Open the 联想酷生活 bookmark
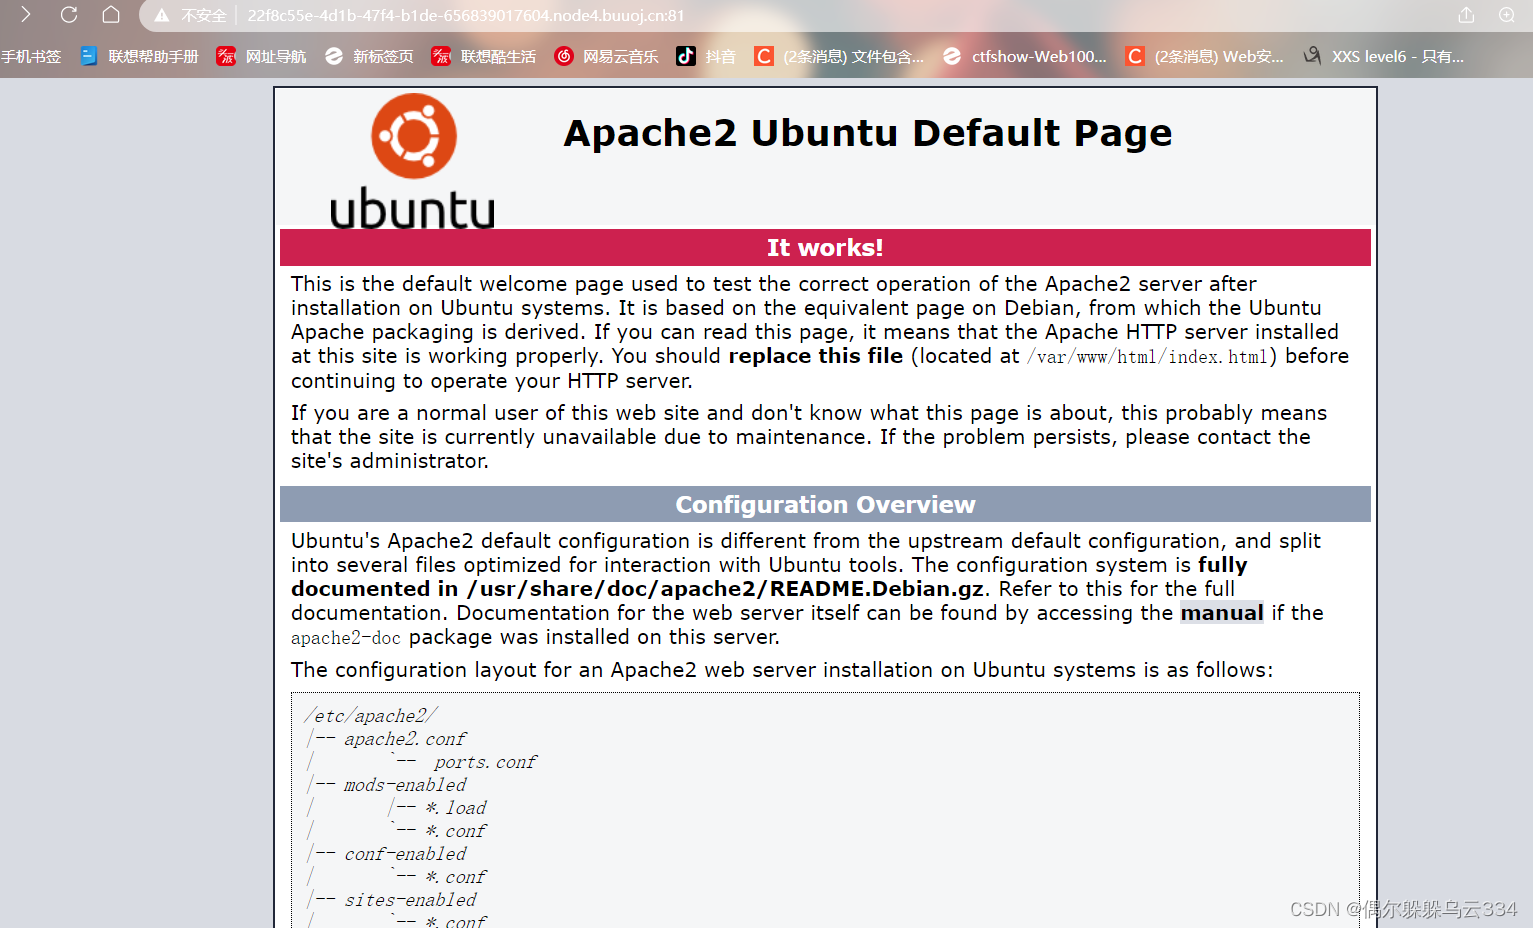This screenshot has width=1533, height=928. click(498, 57)
